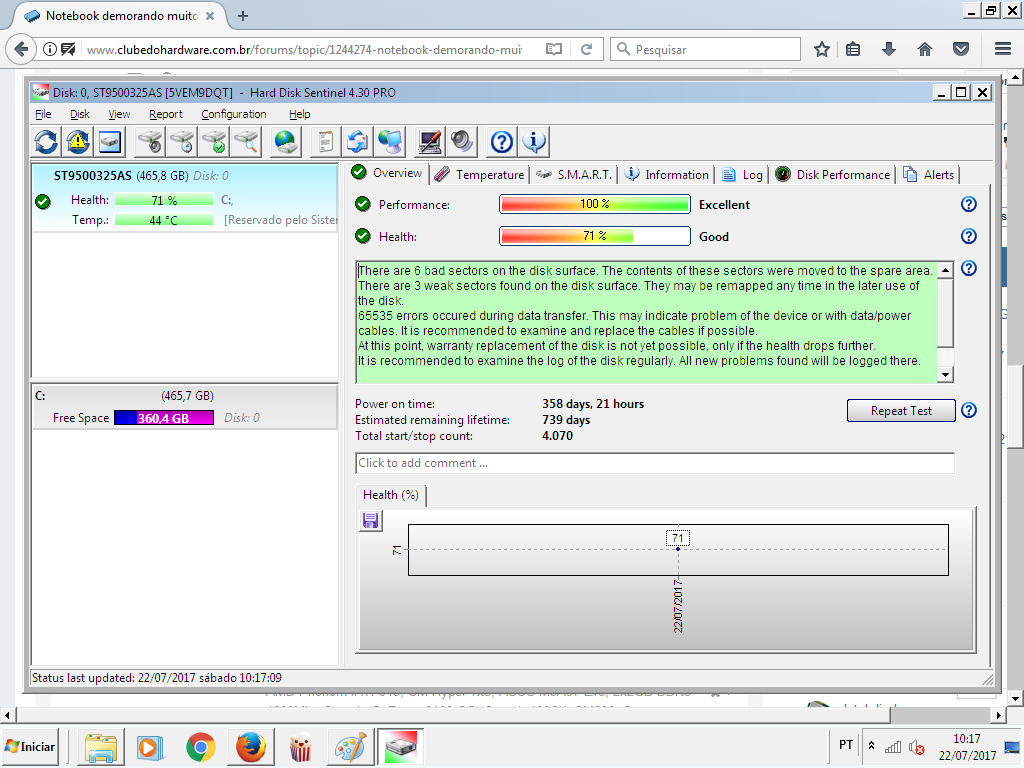Click the Repeat Test button
This screenshot has width=1024, height=768.
[x=901, y=411]
